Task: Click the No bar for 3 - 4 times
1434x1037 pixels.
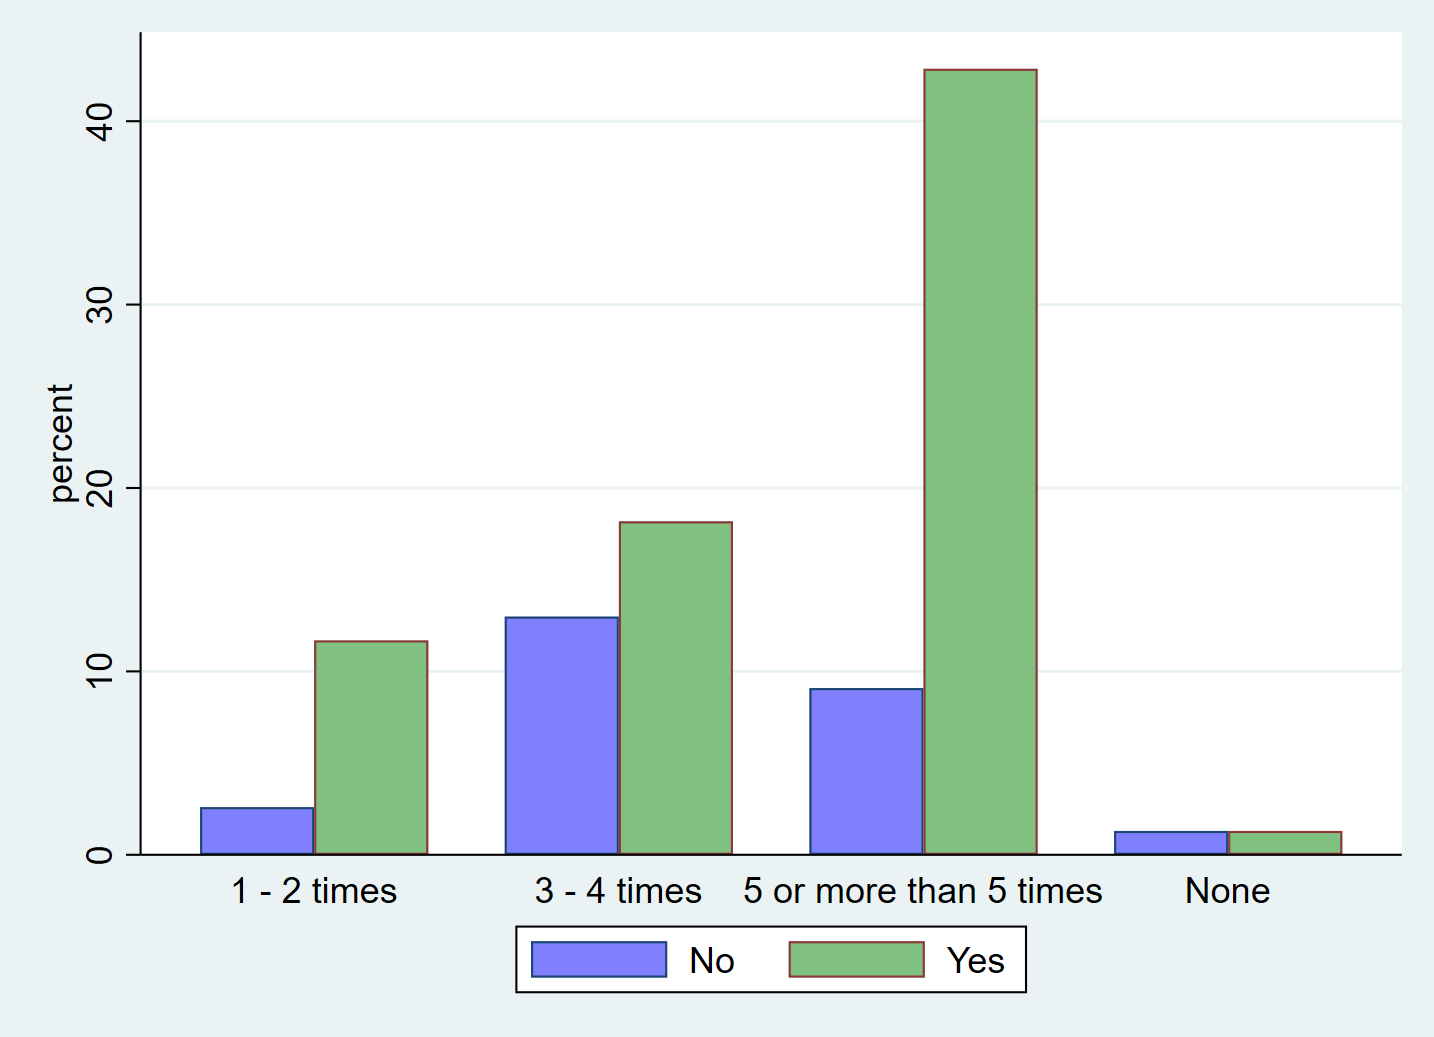Action: 562,735
